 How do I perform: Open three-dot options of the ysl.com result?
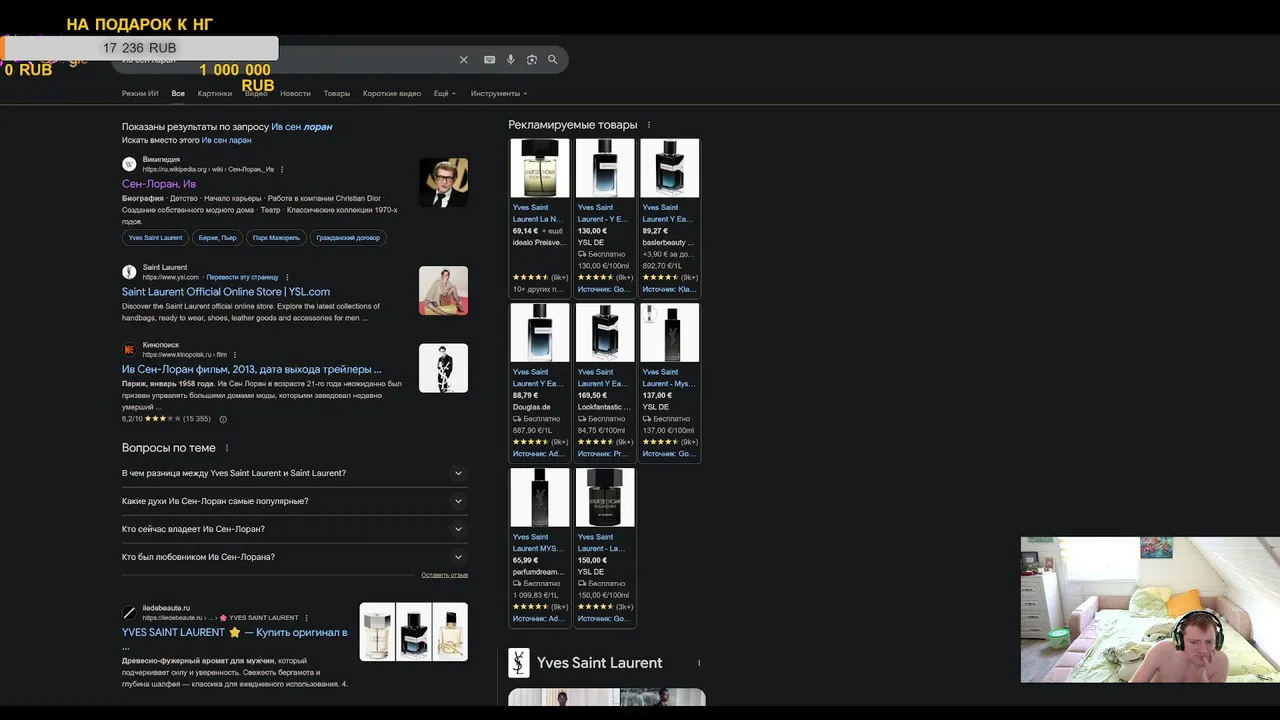287,277
